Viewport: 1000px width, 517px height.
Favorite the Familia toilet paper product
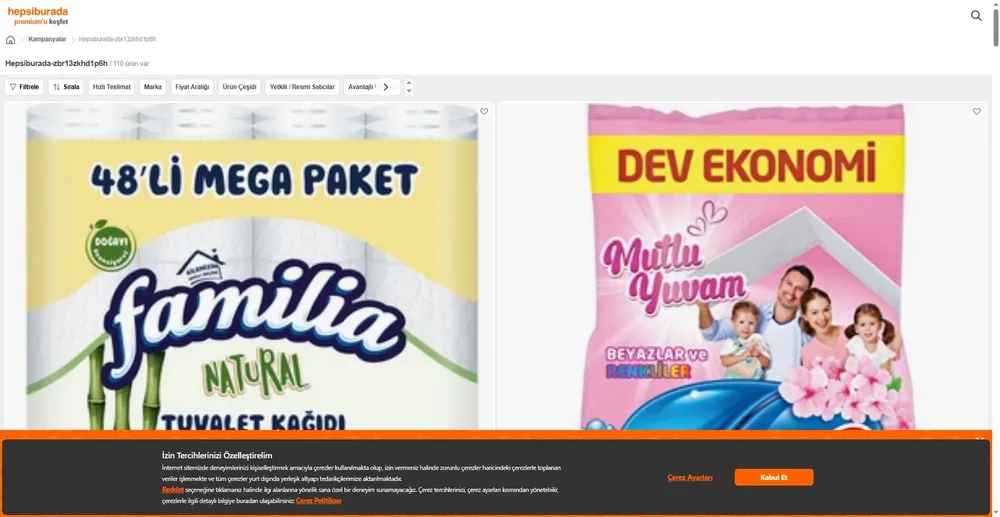[484, 112]
